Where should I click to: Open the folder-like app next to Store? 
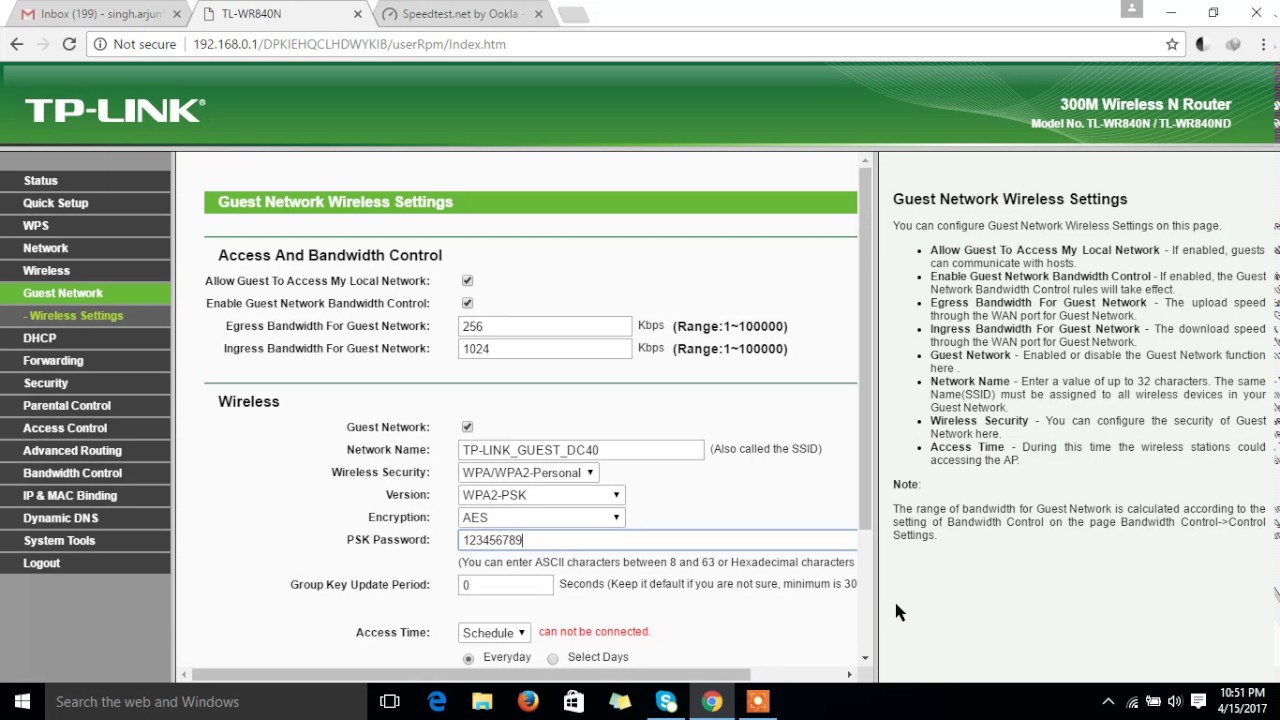pyautogui.click(x=620, y=702)
